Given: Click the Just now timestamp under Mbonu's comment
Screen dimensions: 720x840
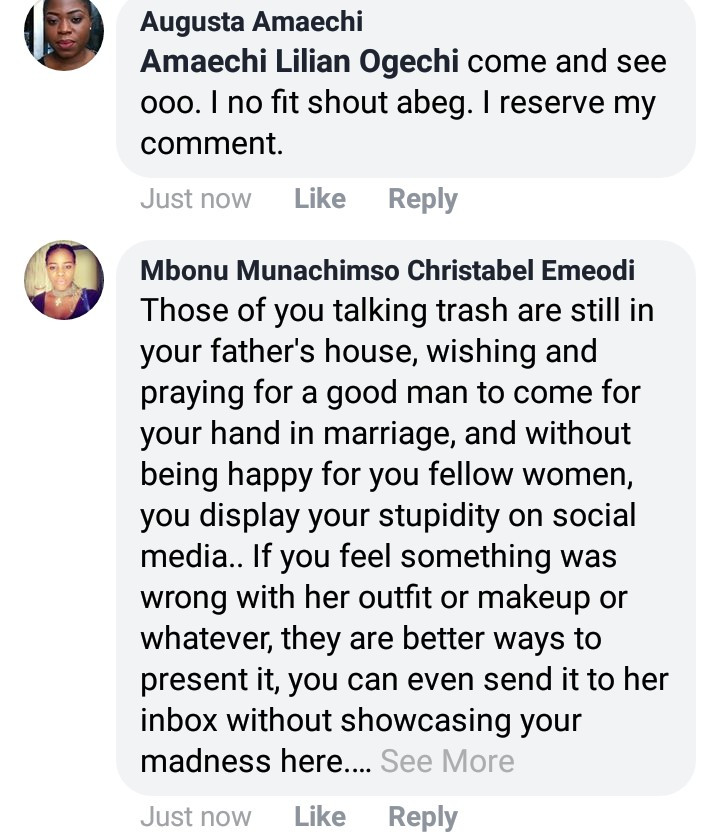Looking at the screenshot, I should [195, 817].
